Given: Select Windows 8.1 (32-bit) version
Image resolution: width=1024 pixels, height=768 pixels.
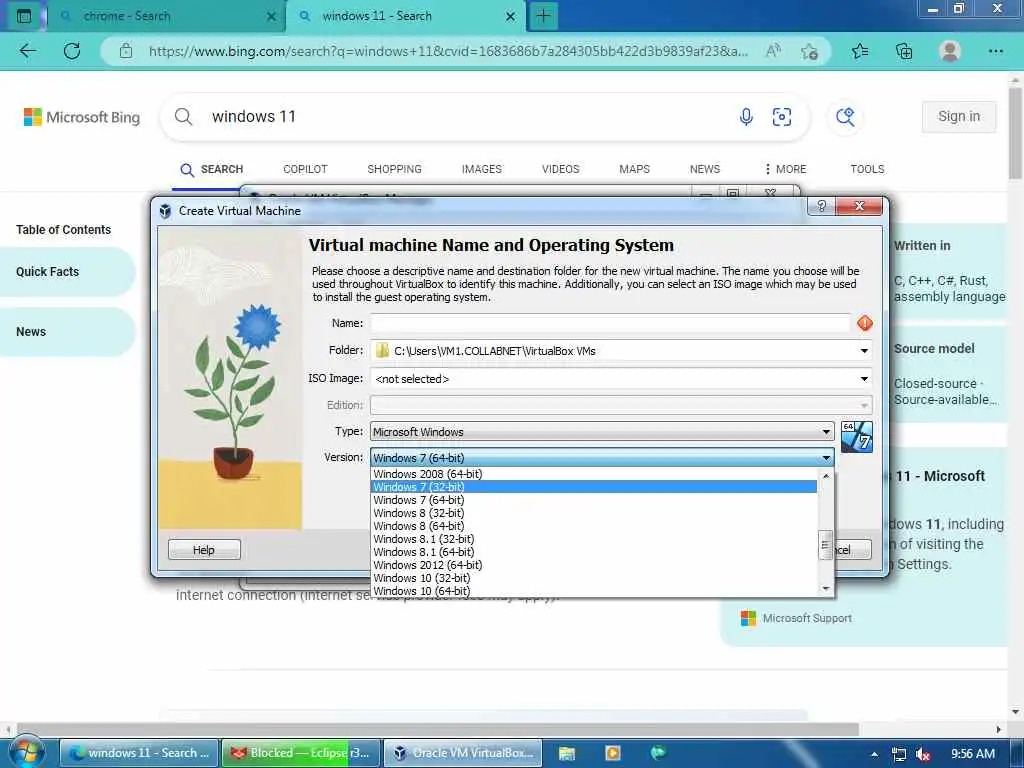Looking at the screenshot, I should click(x=594, y=539).
